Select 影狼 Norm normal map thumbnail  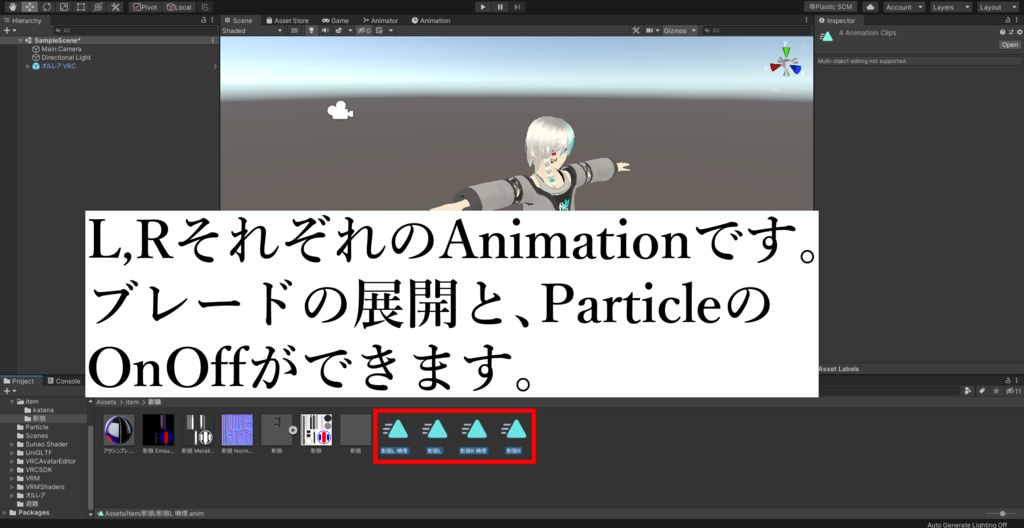point(237,430)
